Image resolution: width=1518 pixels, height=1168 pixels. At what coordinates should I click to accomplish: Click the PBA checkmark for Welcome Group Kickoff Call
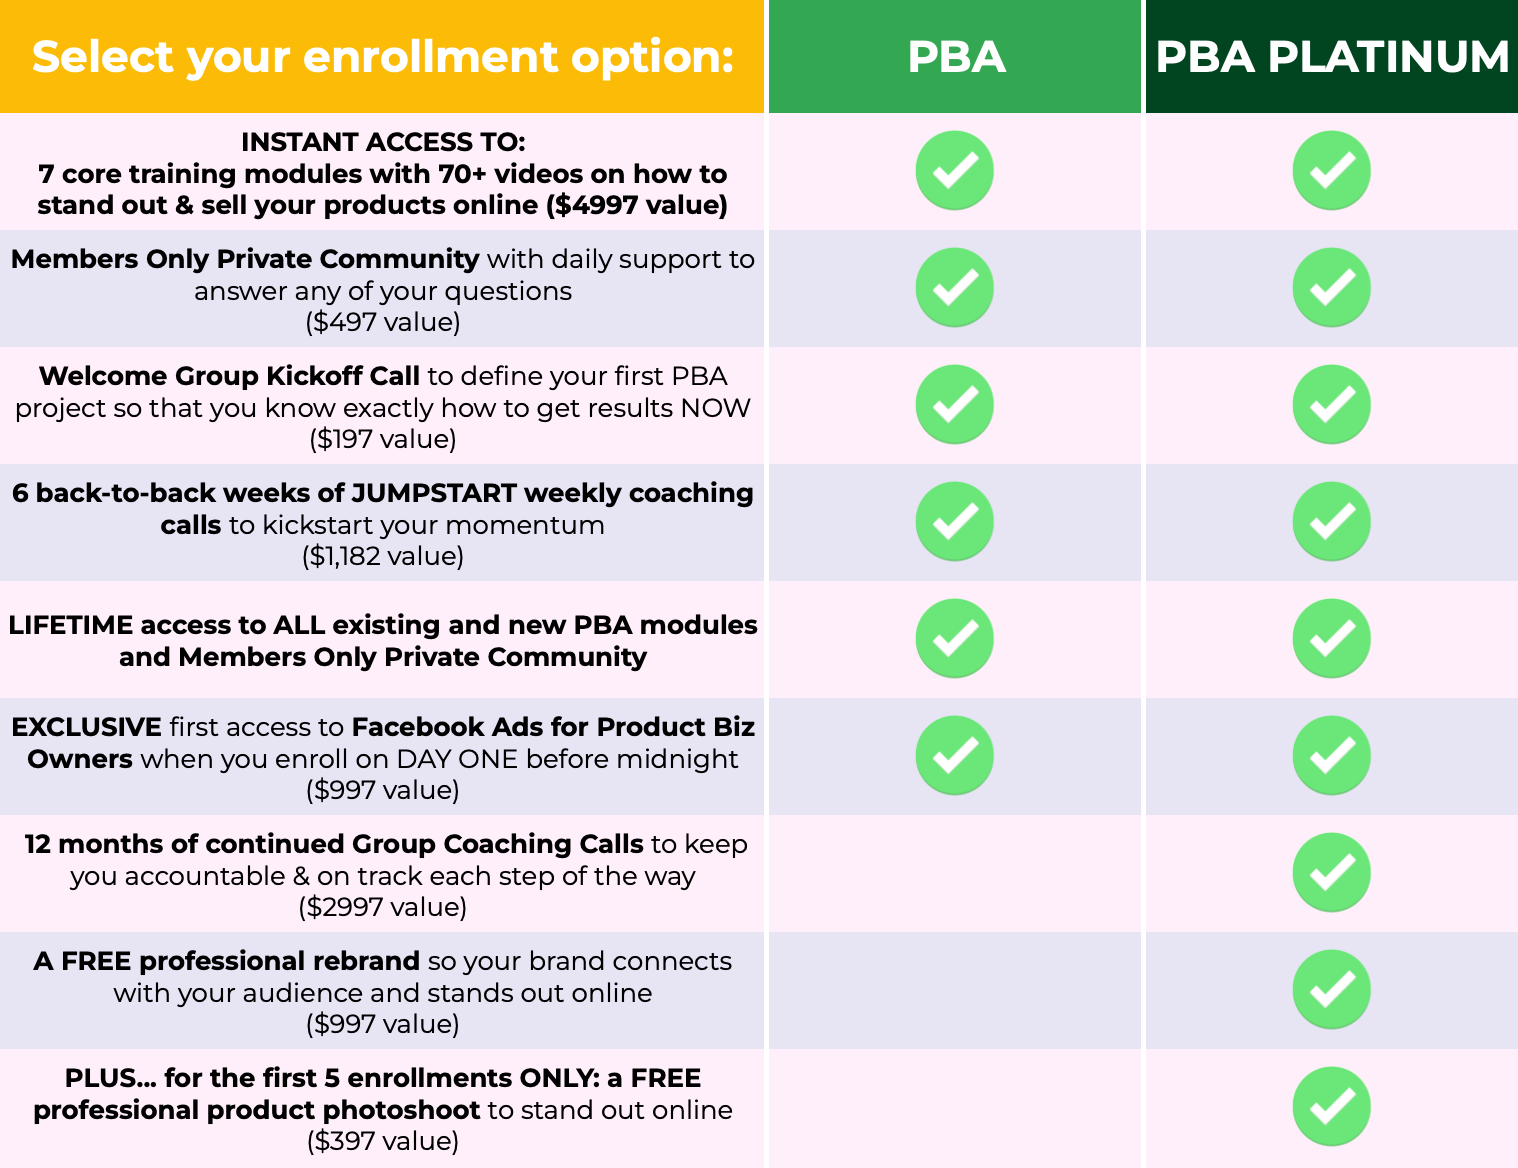coord(955,405)
